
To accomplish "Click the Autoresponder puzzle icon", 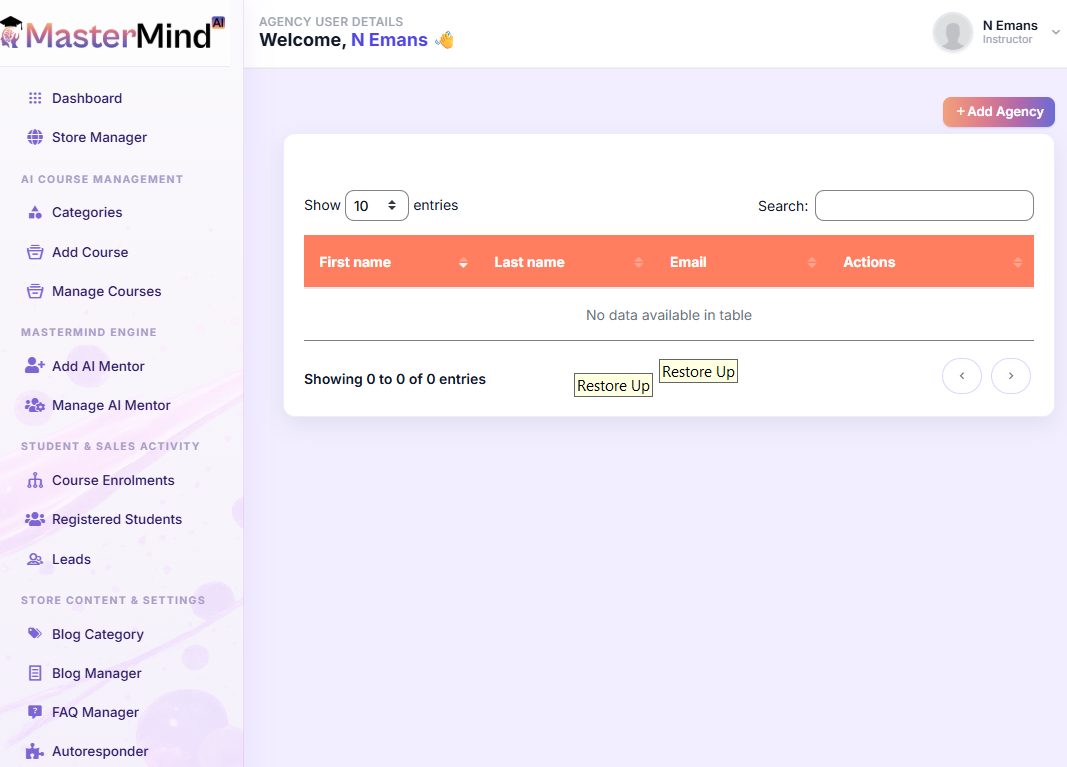I will pyautogui.click(x=35, y=751).
